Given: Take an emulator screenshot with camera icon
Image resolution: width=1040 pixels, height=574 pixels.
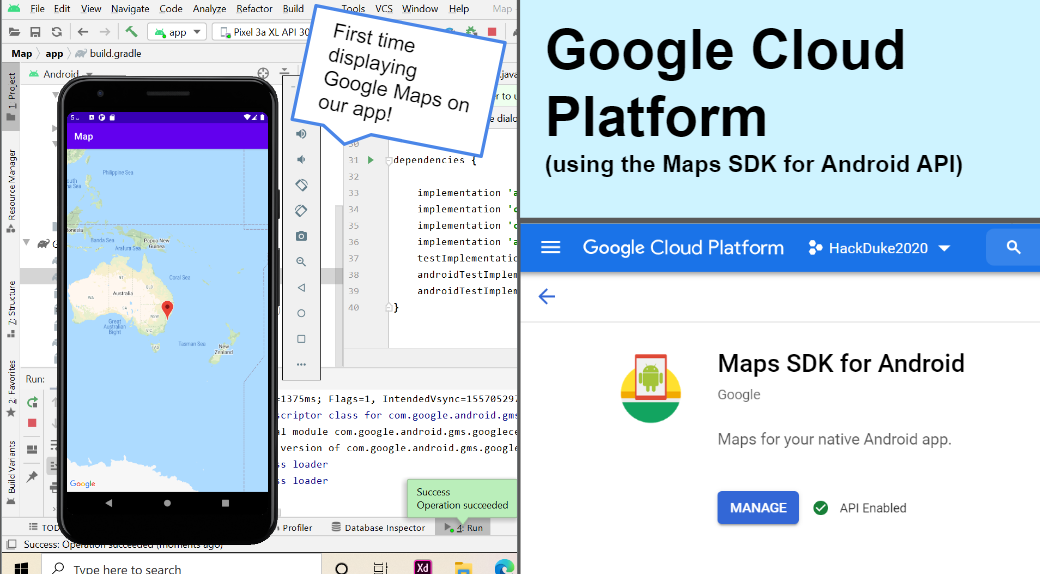Looking at the screenshot, I should [301, 236].
